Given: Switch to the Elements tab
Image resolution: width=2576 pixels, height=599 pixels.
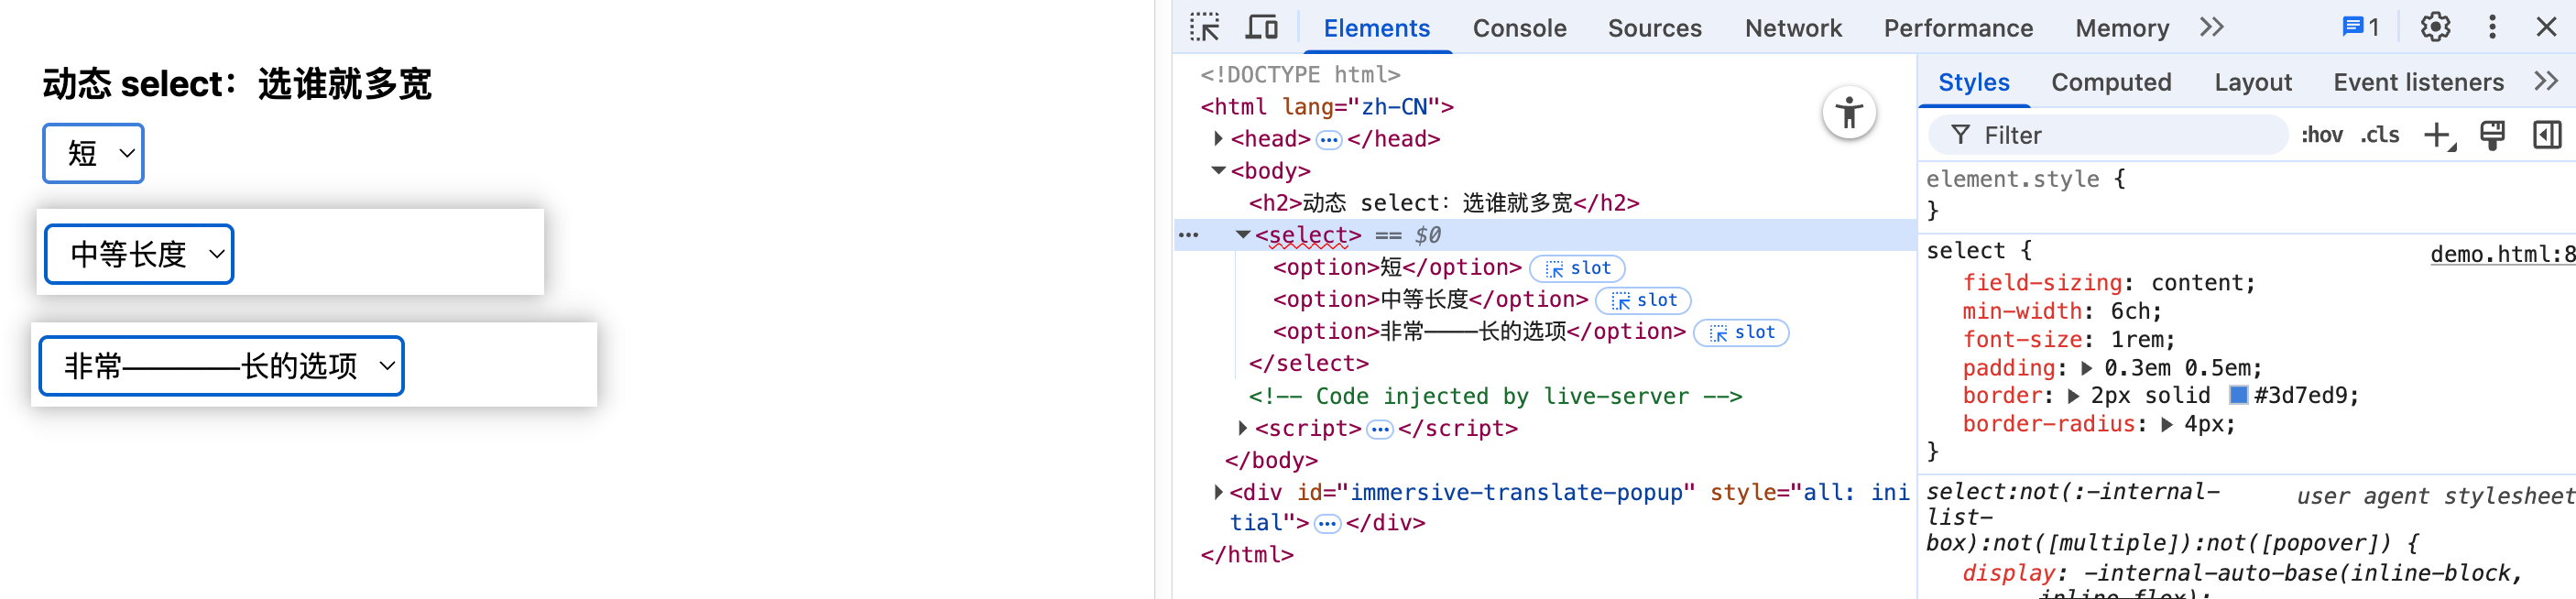Looking at the screenshot, I should coord(1376,28).
